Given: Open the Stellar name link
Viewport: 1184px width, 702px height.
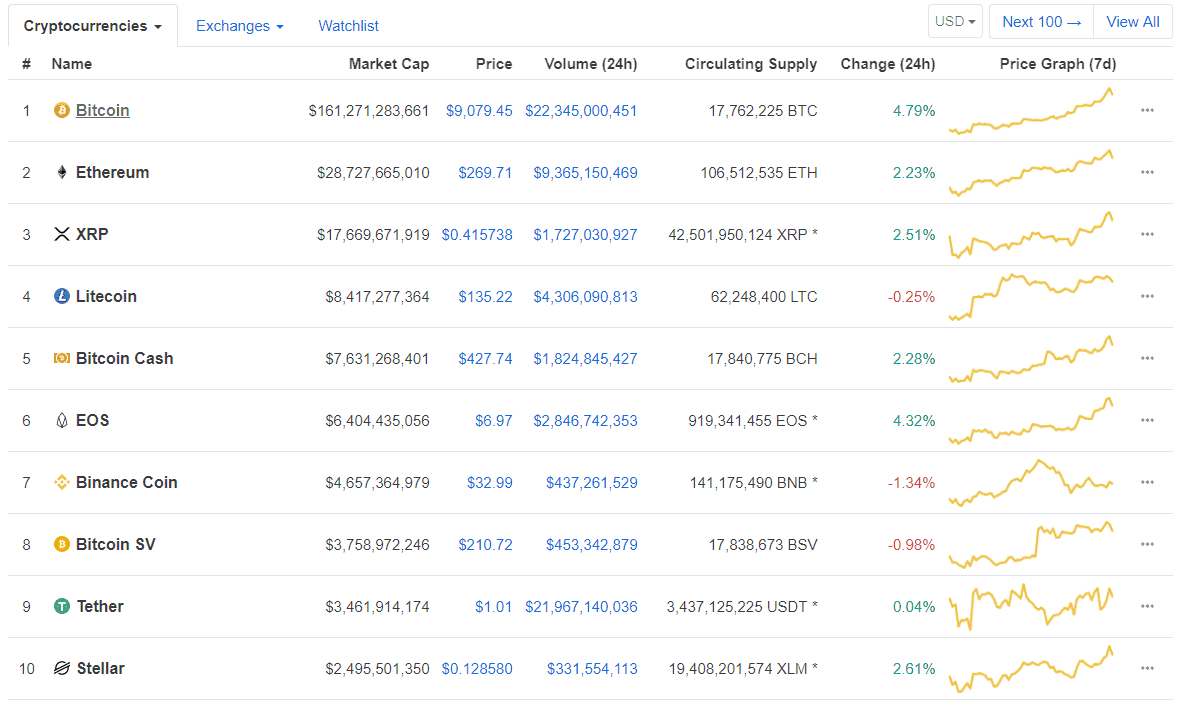Looking at the screenshot, I should point(100,668).
